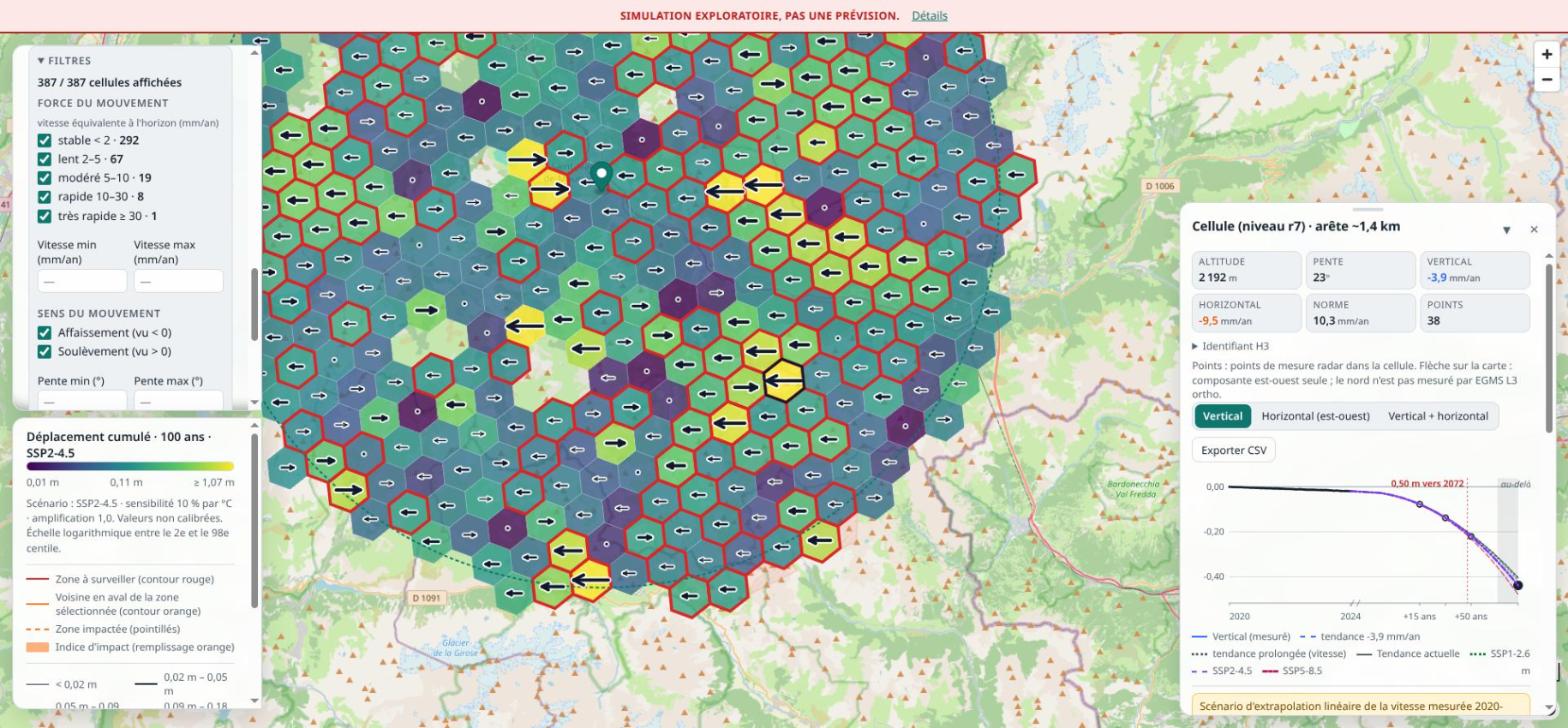Screen dimensions: 1568x728
Task: Toggle the 'modéré 5–10' checkbox
Action: click(x=44, y=178)
